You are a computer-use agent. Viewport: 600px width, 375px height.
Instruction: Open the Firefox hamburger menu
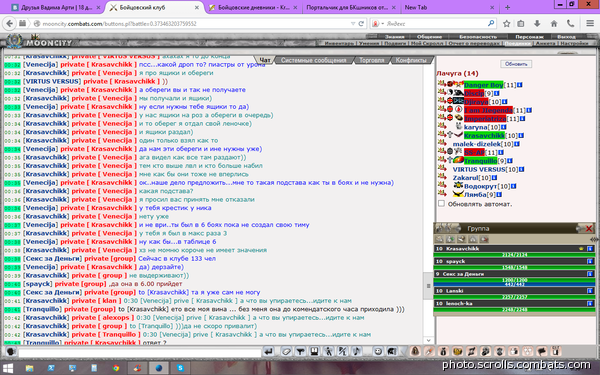tap(590, 24)
